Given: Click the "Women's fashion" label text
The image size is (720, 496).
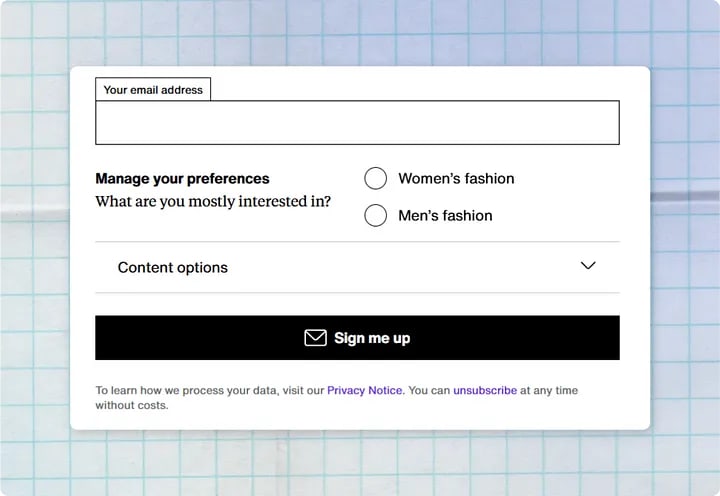Looking at the screenshot, I should pos(456,178).
